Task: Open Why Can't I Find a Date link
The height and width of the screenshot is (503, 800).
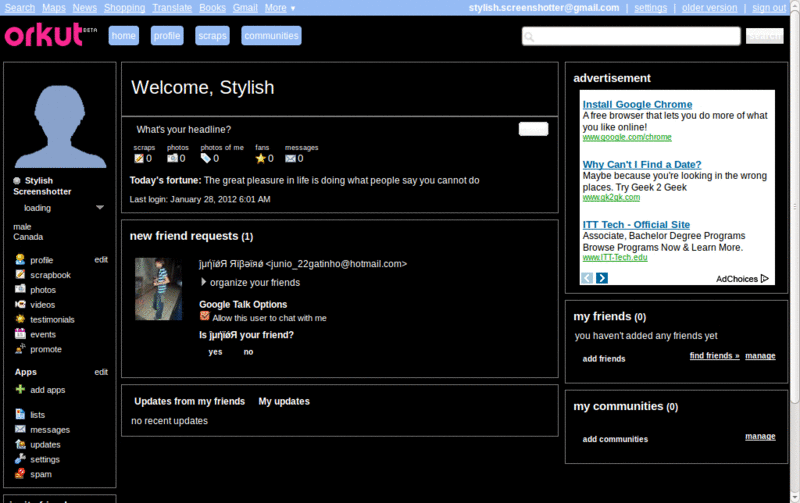Action: pos(642,164)
